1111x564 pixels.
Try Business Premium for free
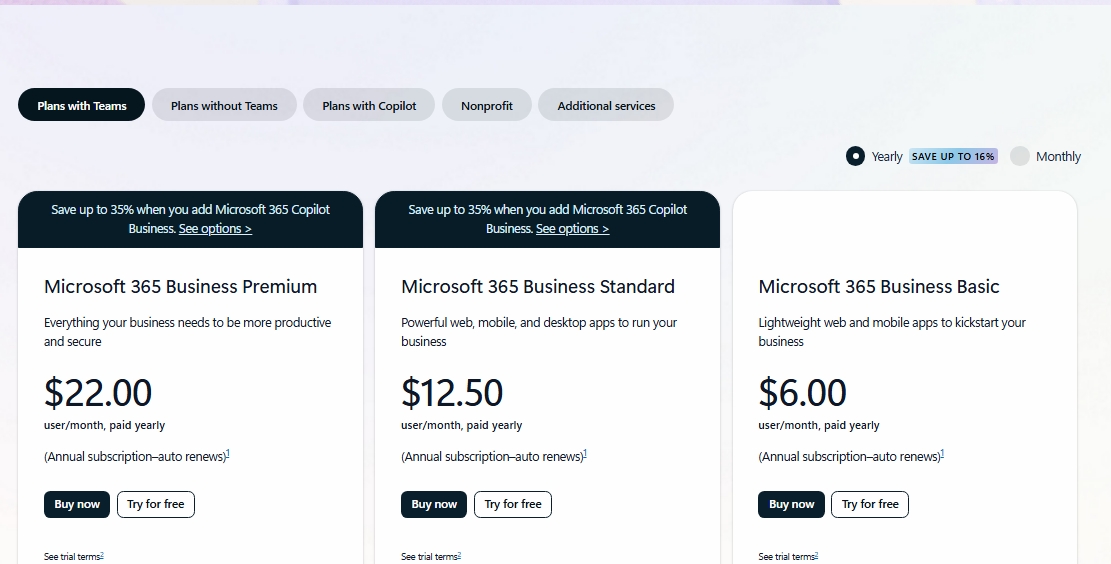coord(156,504)
